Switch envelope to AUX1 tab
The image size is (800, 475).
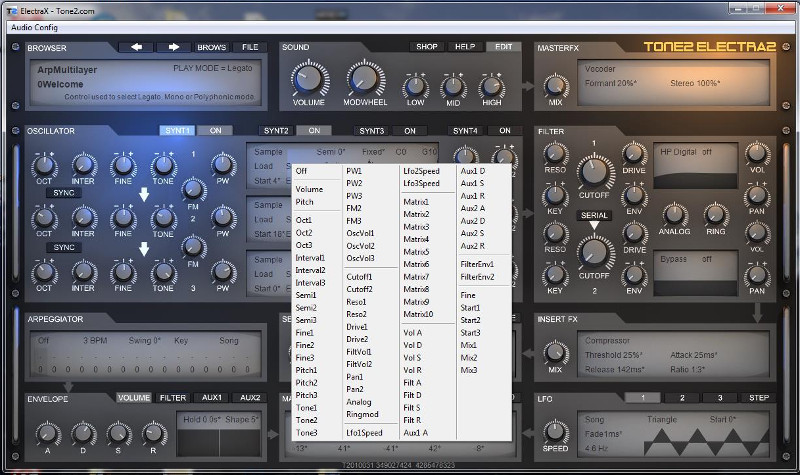212,397
